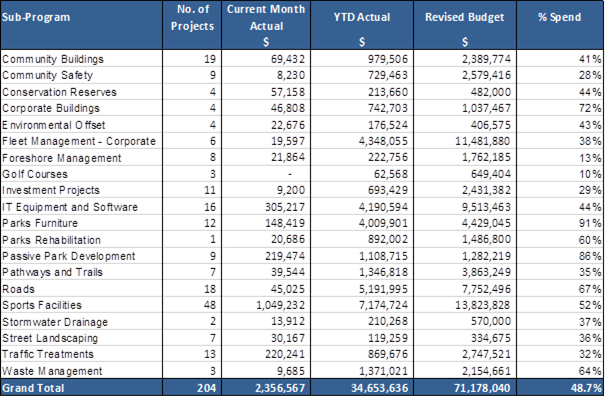
Task: Select the Grand Total row label
Action: point(33,388)
